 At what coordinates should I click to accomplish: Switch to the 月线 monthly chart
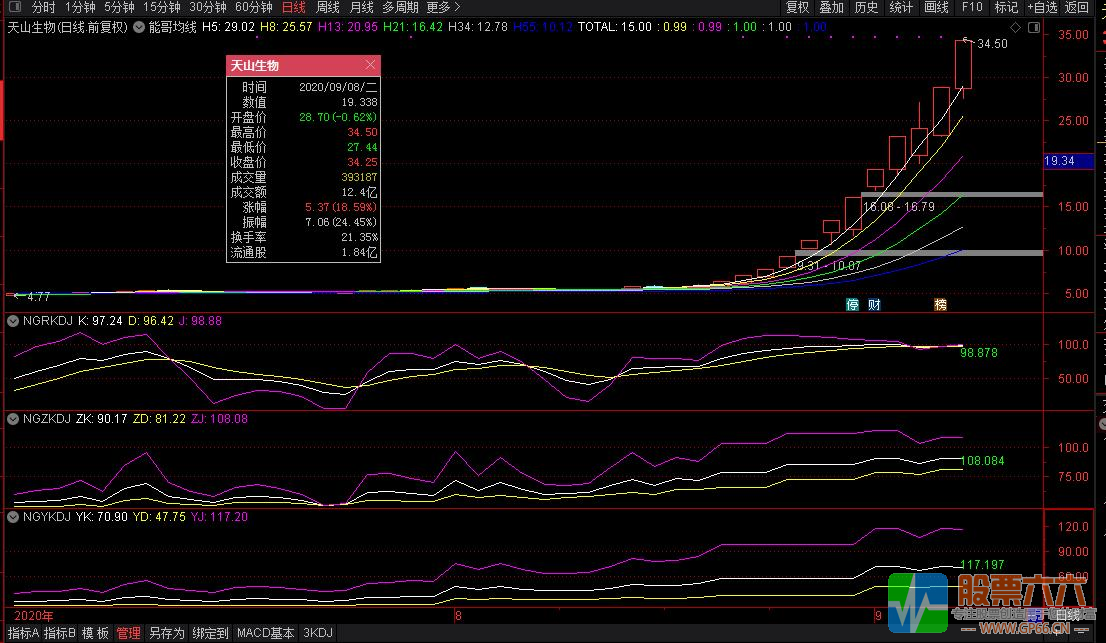(x=362, y=7)
